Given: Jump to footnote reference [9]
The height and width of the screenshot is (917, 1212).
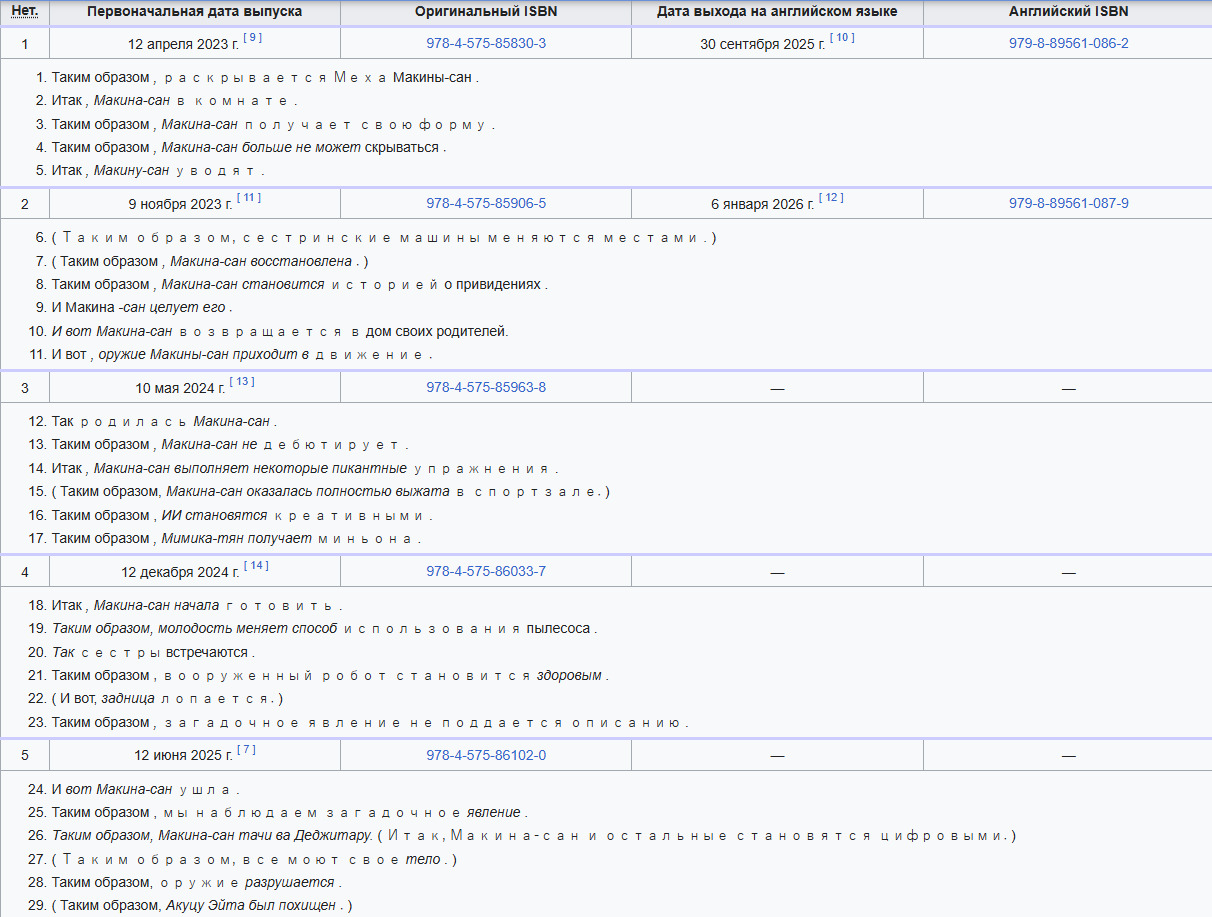Looking at the screenshot, I should point(253,38).
